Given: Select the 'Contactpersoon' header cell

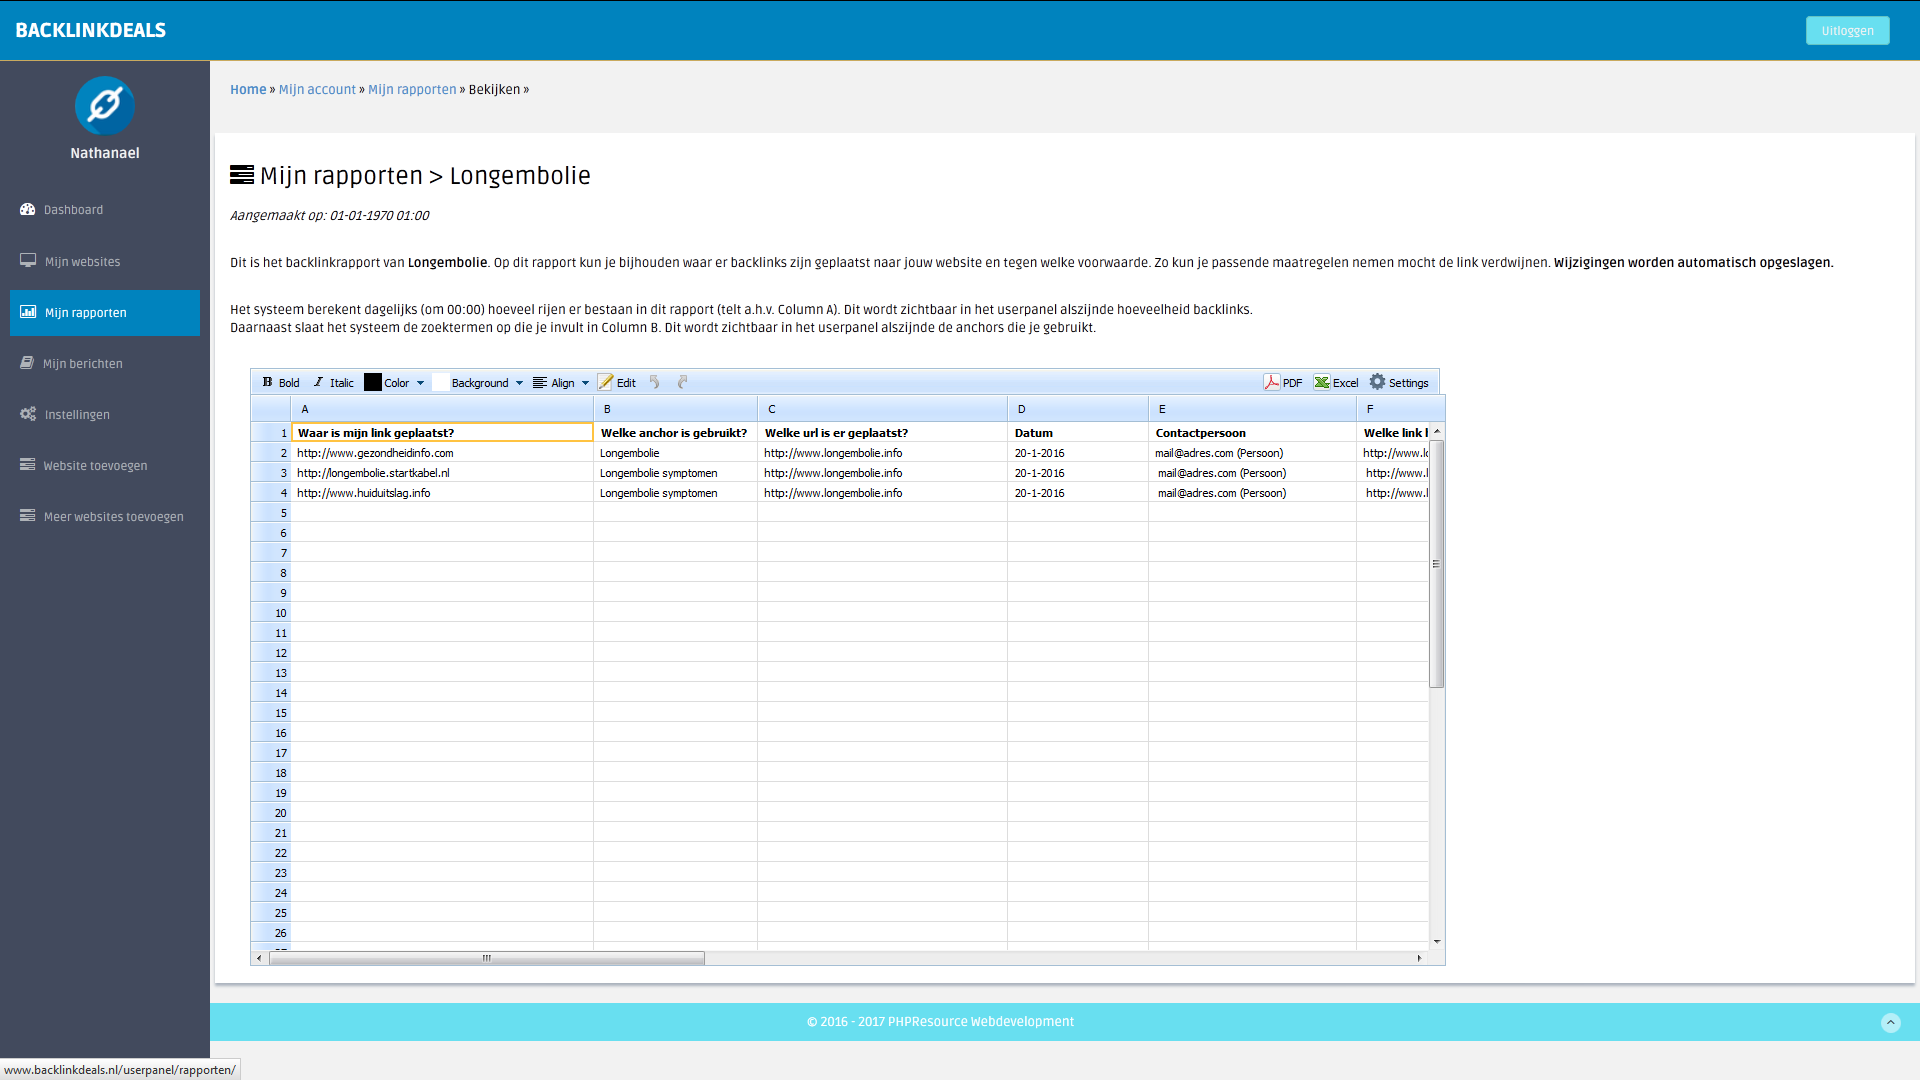Looking at the screenshot, I should tap(1252, 432).
